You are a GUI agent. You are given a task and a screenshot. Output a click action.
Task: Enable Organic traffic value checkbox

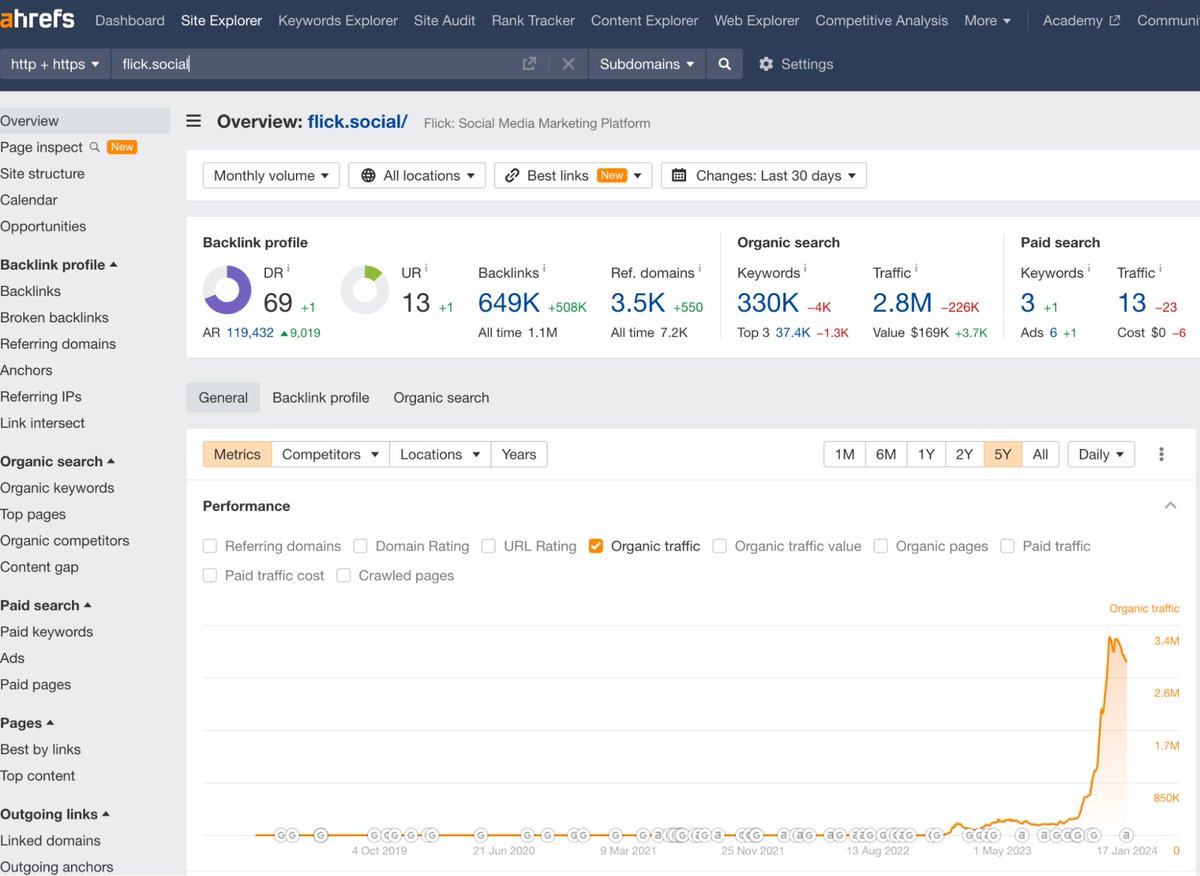719,546
